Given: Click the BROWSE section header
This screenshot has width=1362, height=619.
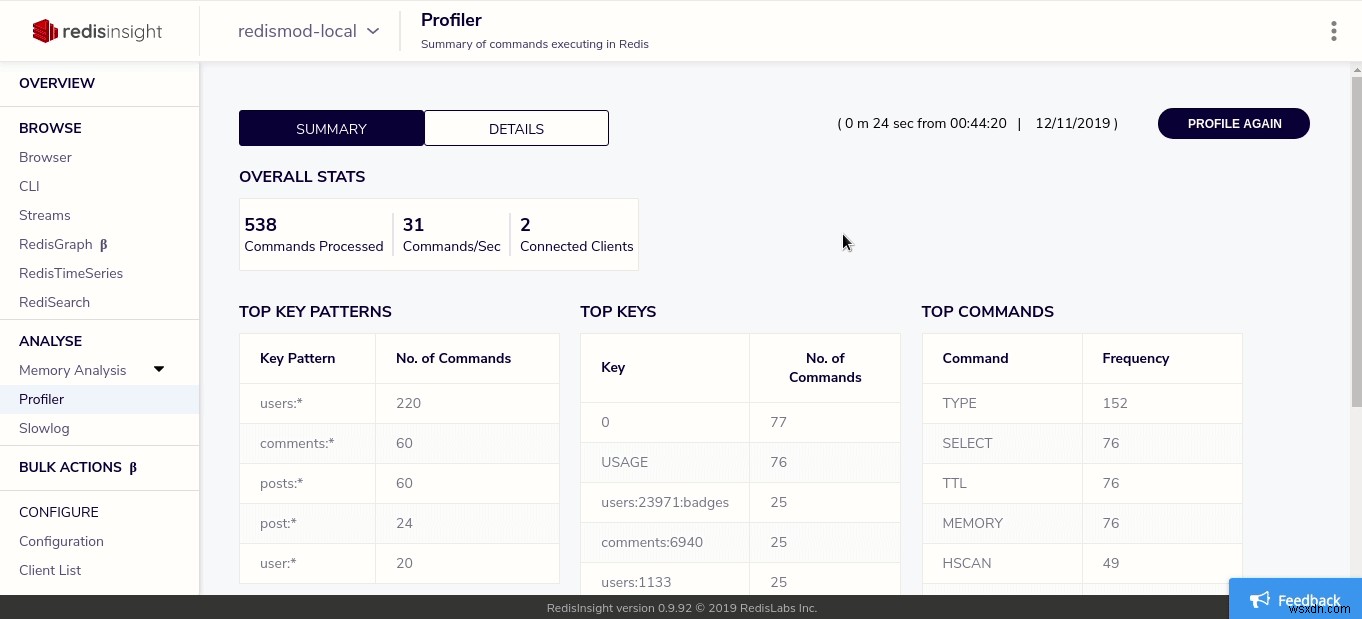Looking at the screenshot, I should 50,128.
